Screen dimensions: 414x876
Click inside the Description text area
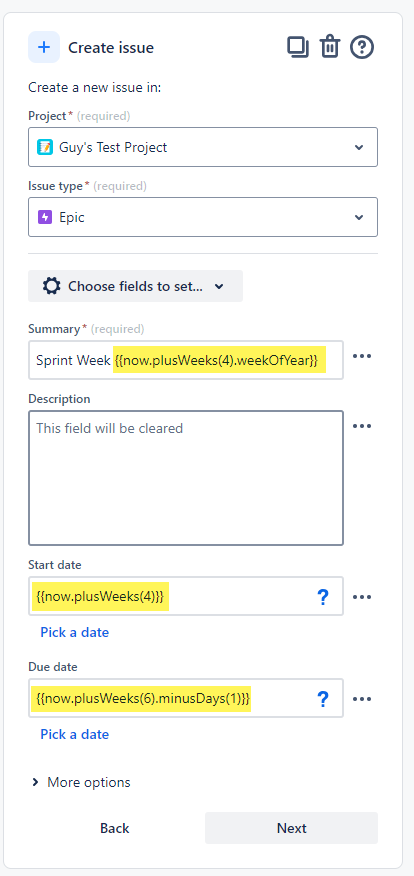click(186, 478)
